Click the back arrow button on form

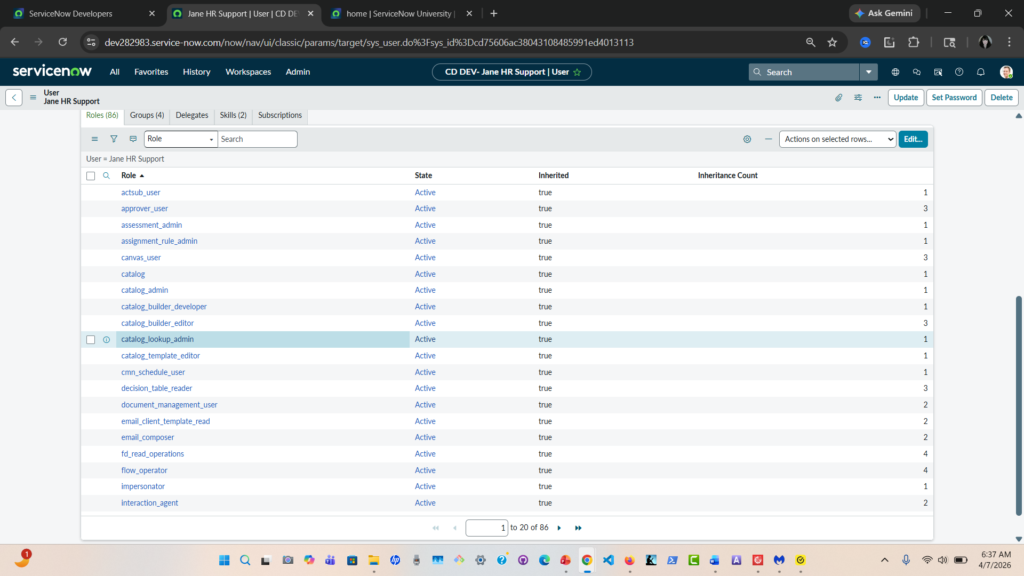[x=14, y=98]
